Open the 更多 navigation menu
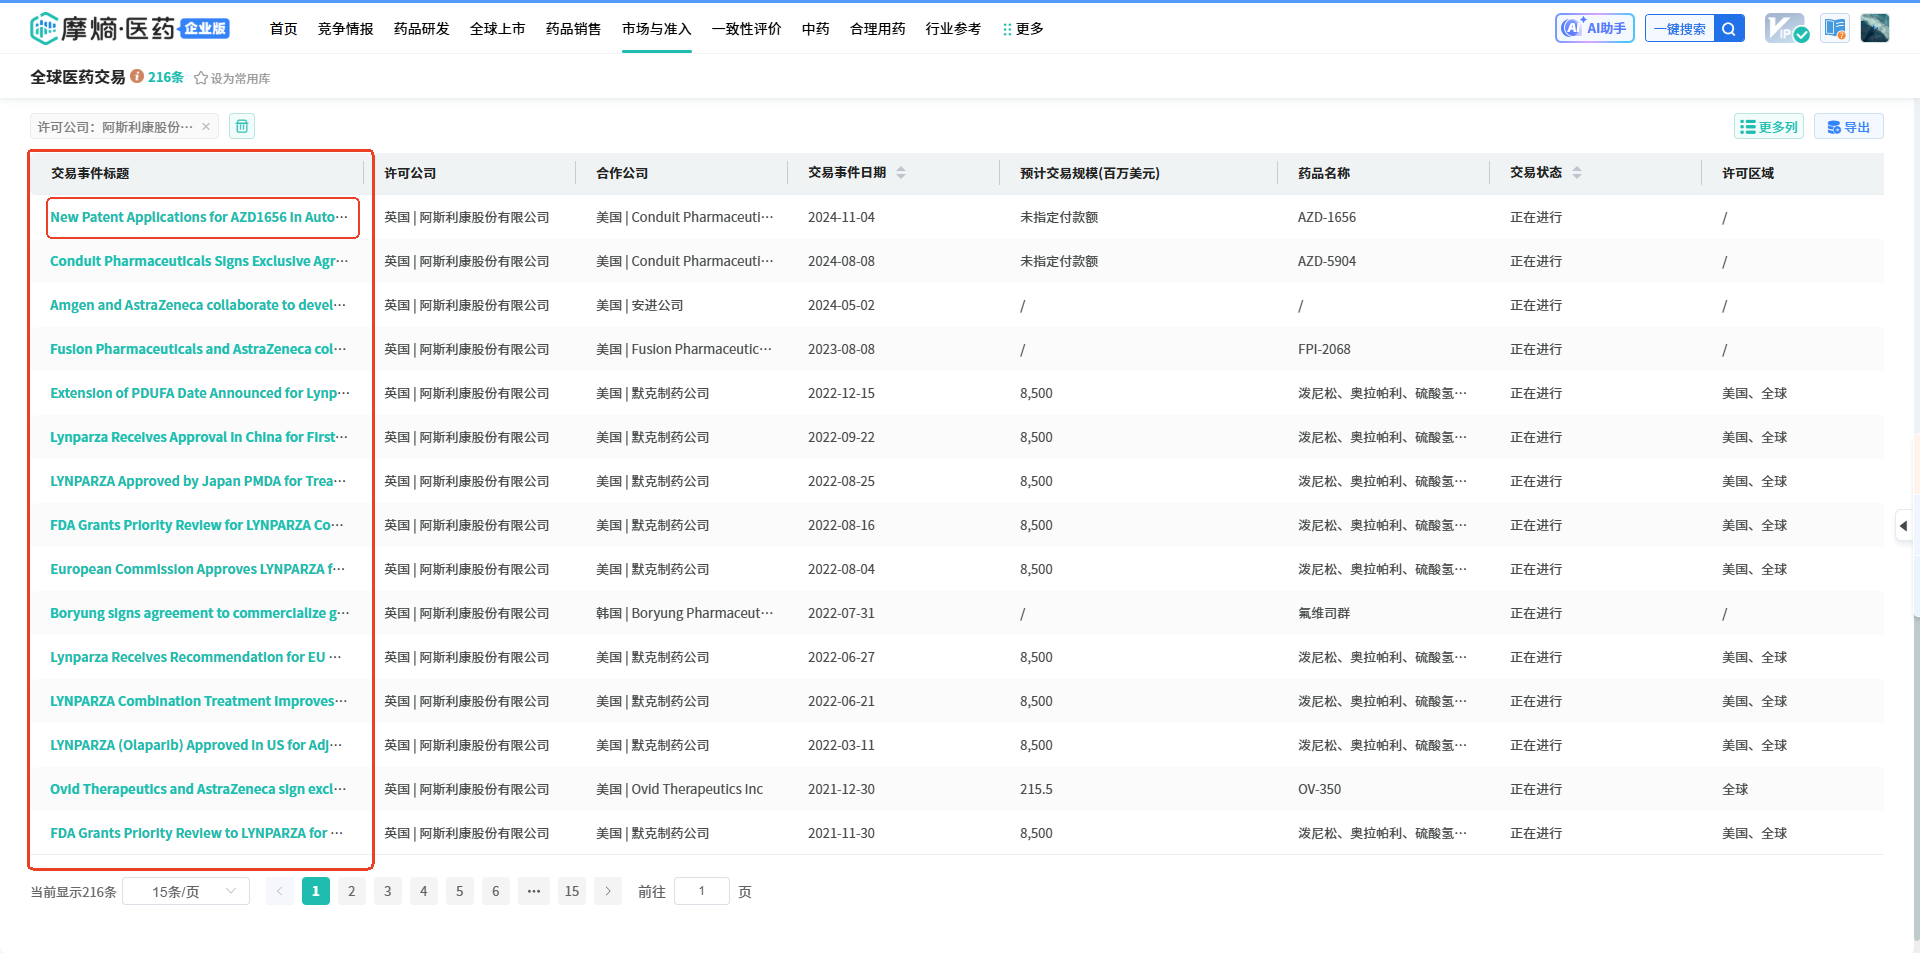This screenshot has height=953, width=1920. tap(1022, 29)
